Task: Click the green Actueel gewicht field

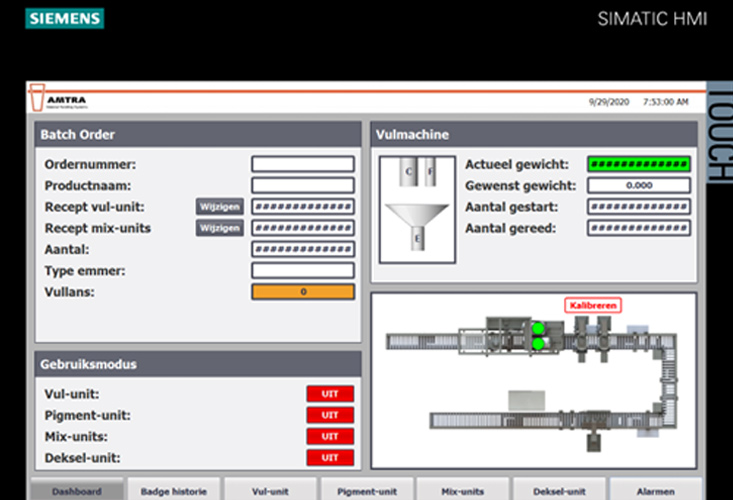Action: click(638, 164)
